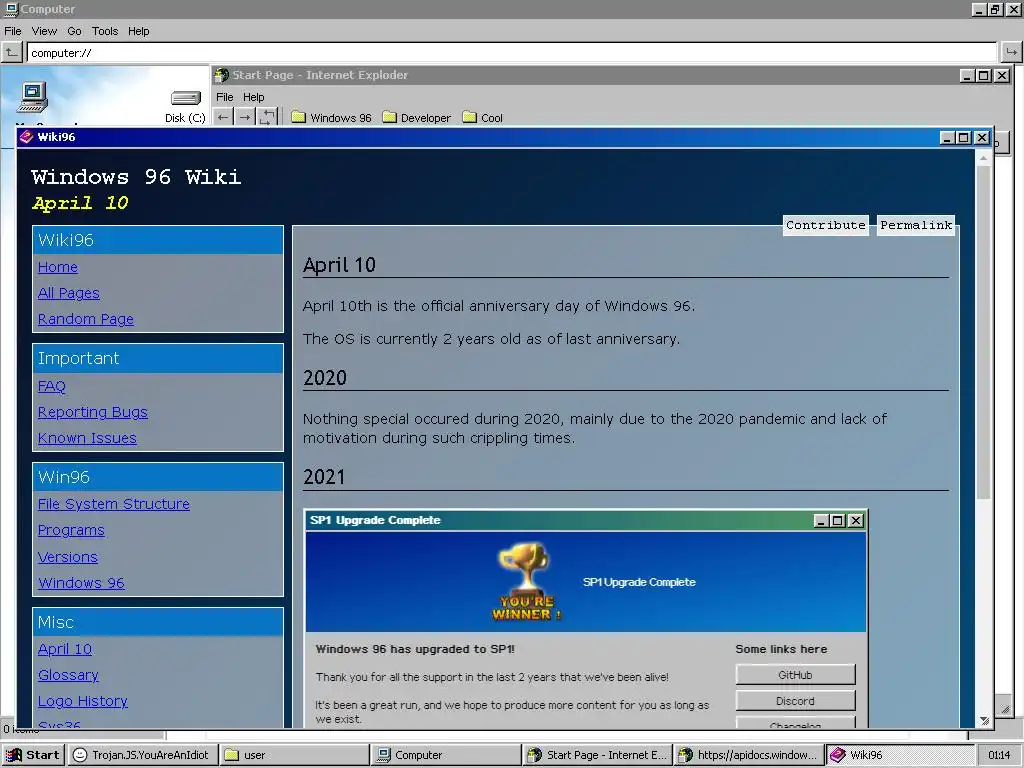The width and height of the screenshot is (1024, 768).
Task: Switch to https://apidocs.window... taskbar item
Action: (x=749, y=755)
